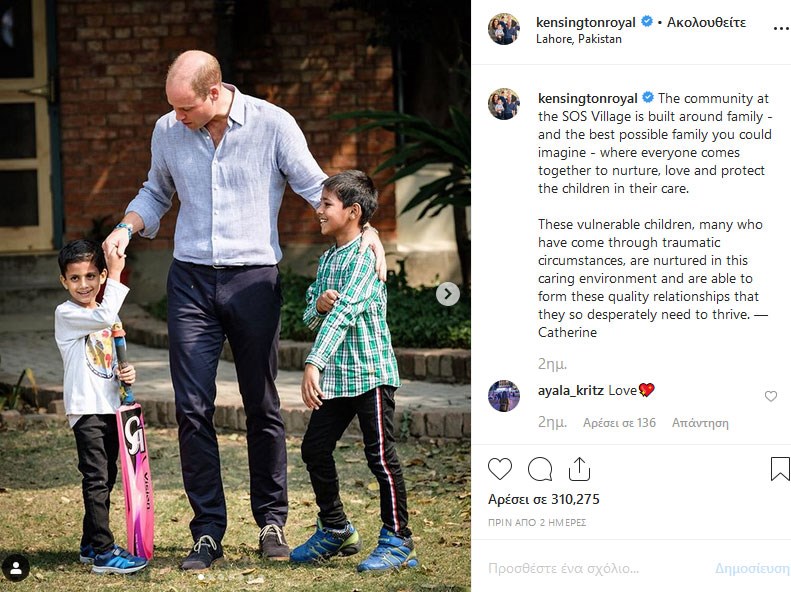The image size is (791, 592).
Task: Open the three-dot more options menu
Action: click(781, 29)
